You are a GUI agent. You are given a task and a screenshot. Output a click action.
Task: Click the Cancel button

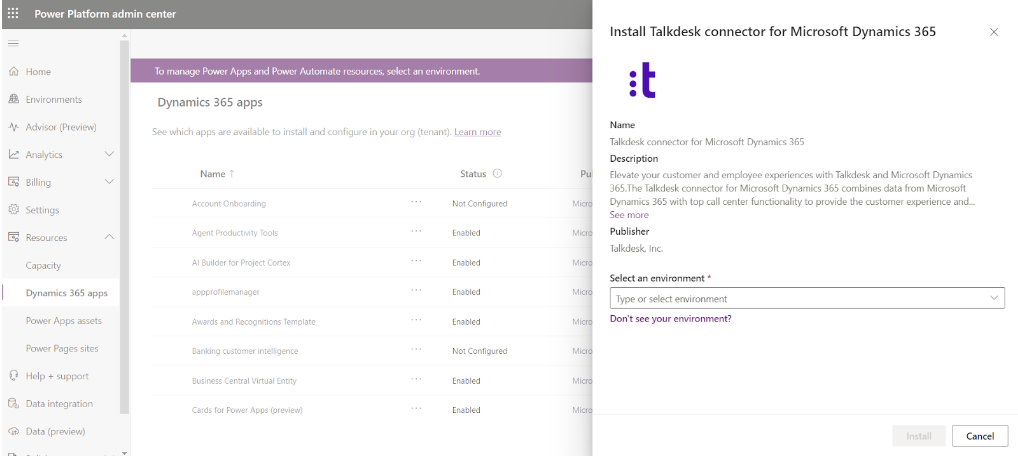click(980, 436)
